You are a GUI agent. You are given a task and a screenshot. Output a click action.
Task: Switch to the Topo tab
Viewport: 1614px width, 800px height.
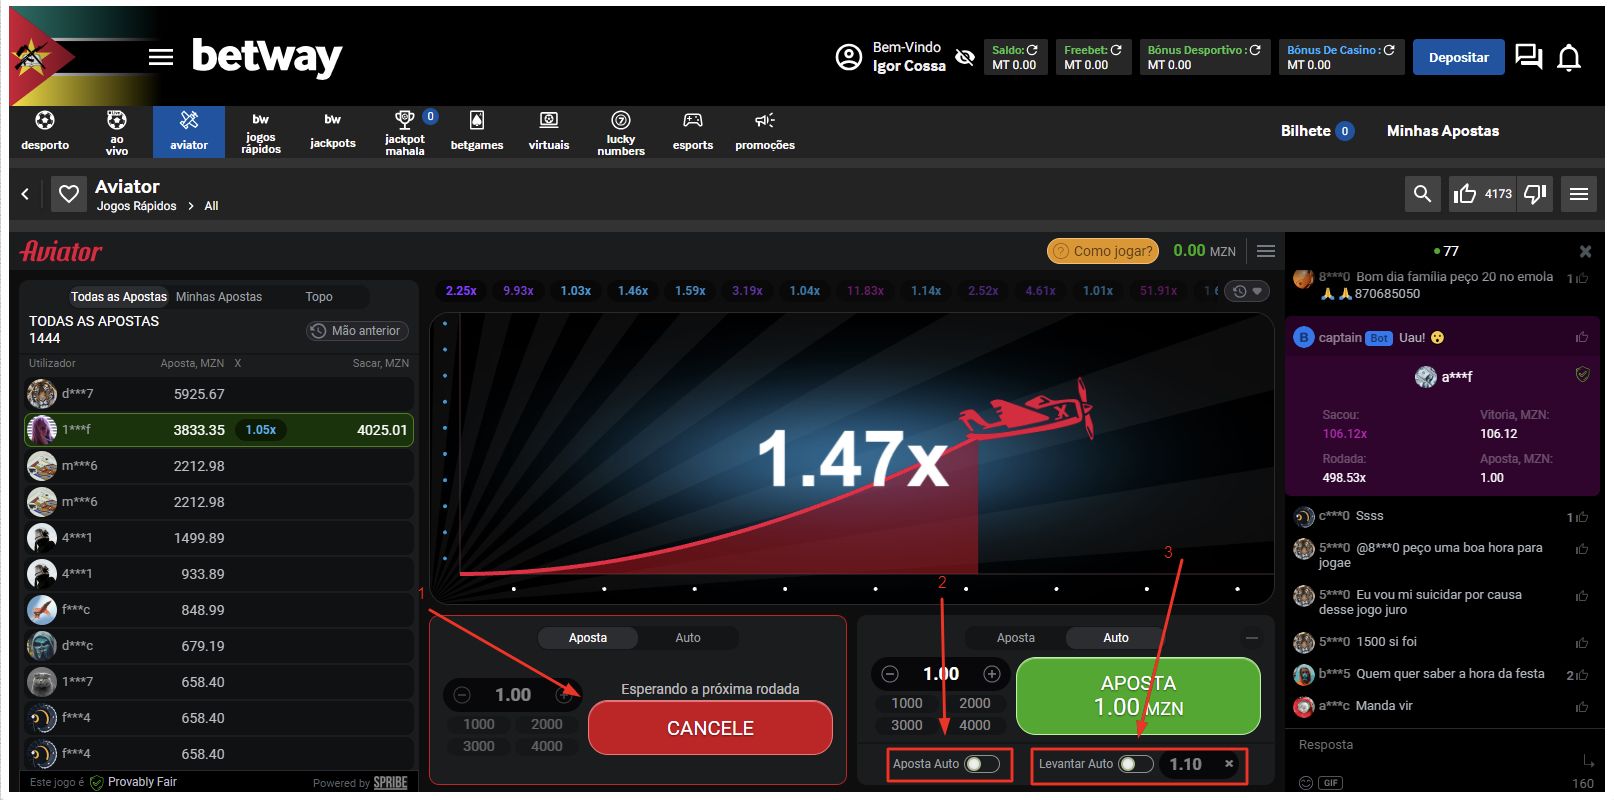pyautogui.click(x=319, y=297)
